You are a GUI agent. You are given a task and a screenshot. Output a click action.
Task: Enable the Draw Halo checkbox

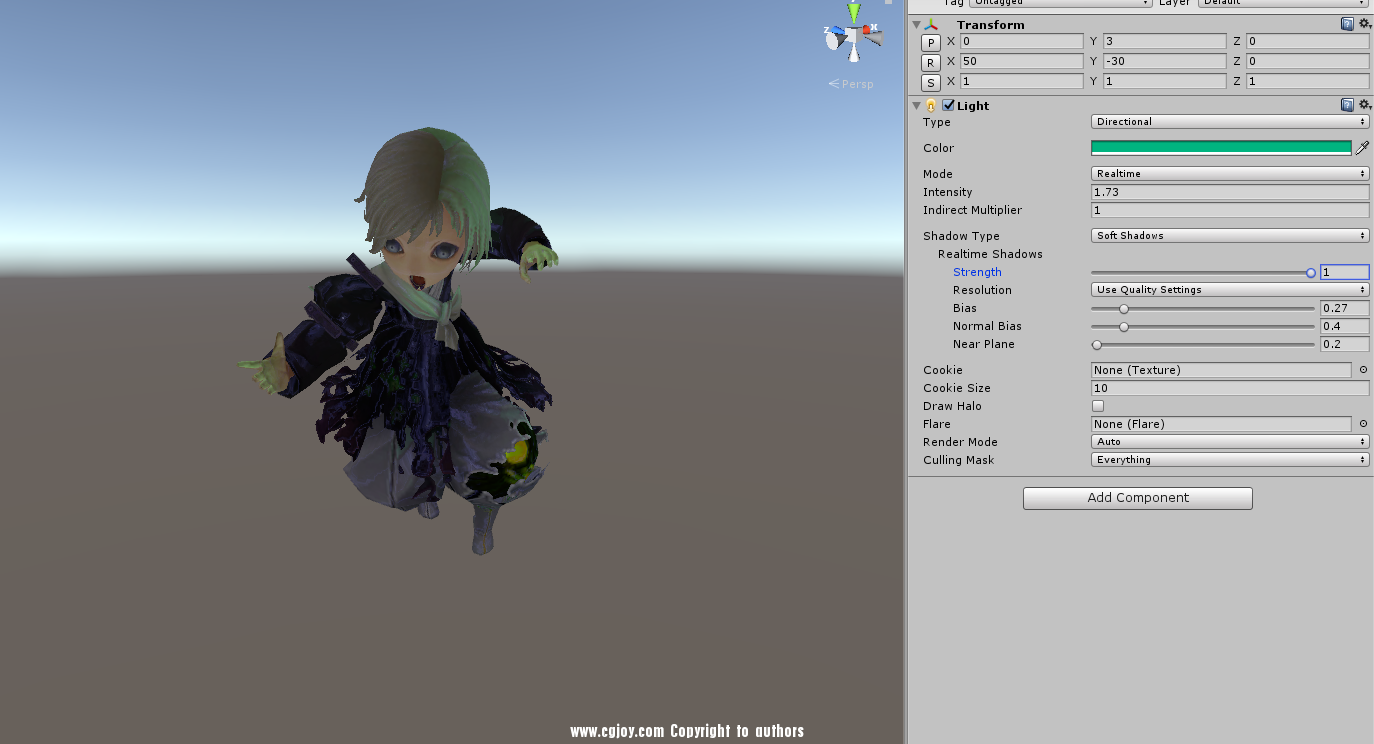click(x=1098, y=406)
